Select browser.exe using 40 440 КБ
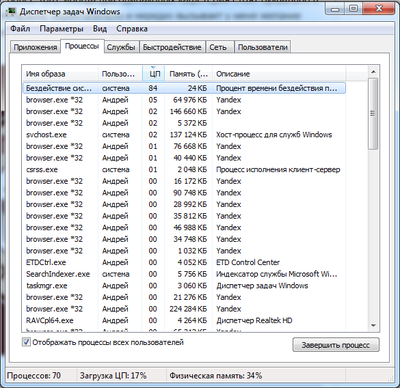The image size is (400, 388). click(184, 158)
